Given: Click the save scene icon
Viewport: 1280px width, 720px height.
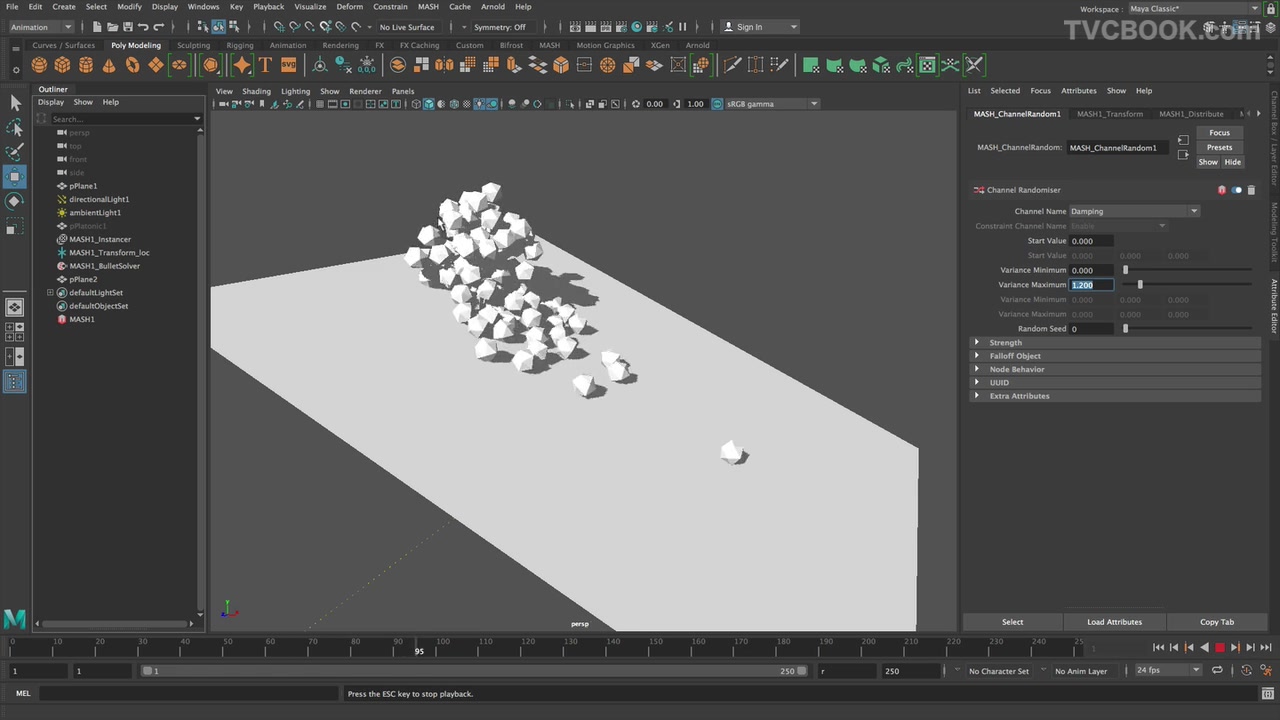Looking at the screenshot, I should pyautogui.click(x=126, y=27).
